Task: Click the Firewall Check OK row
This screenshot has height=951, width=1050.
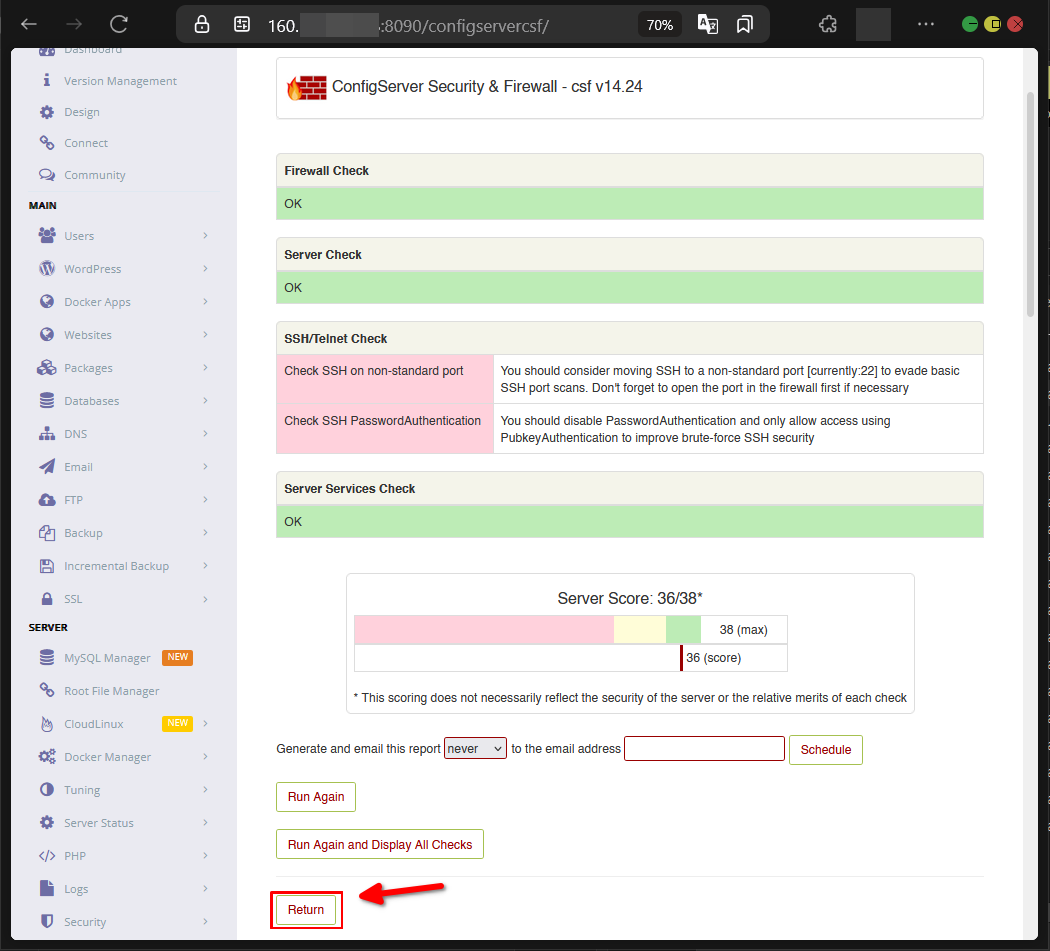Action: pyautogui.click(x=629, y=204)
